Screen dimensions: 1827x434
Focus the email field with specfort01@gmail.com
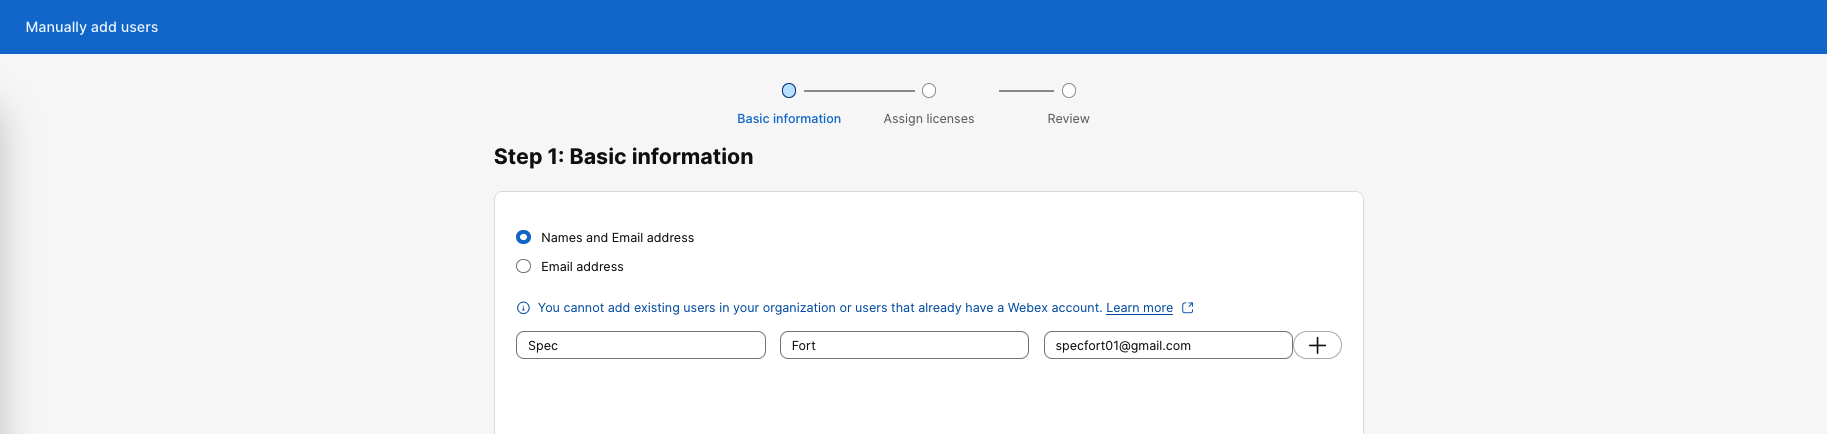1167,345
